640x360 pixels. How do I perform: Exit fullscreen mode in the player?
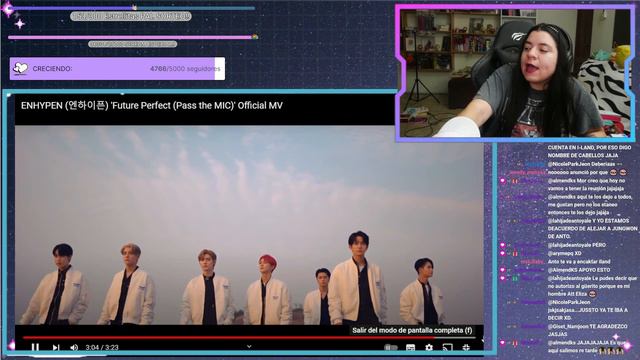click(466, 347)
